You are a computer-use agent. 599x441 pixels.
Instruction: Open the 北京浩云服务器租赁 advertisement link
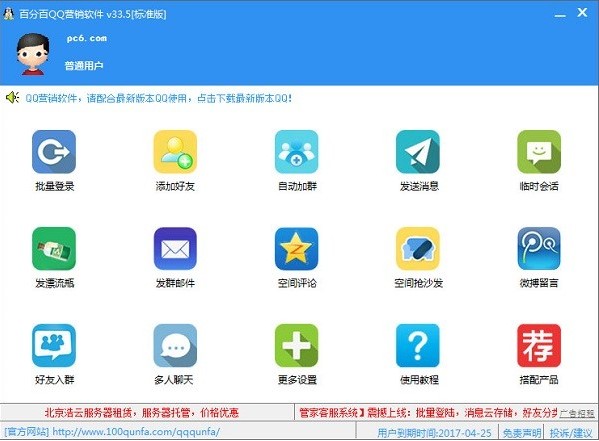coord(142,413)
